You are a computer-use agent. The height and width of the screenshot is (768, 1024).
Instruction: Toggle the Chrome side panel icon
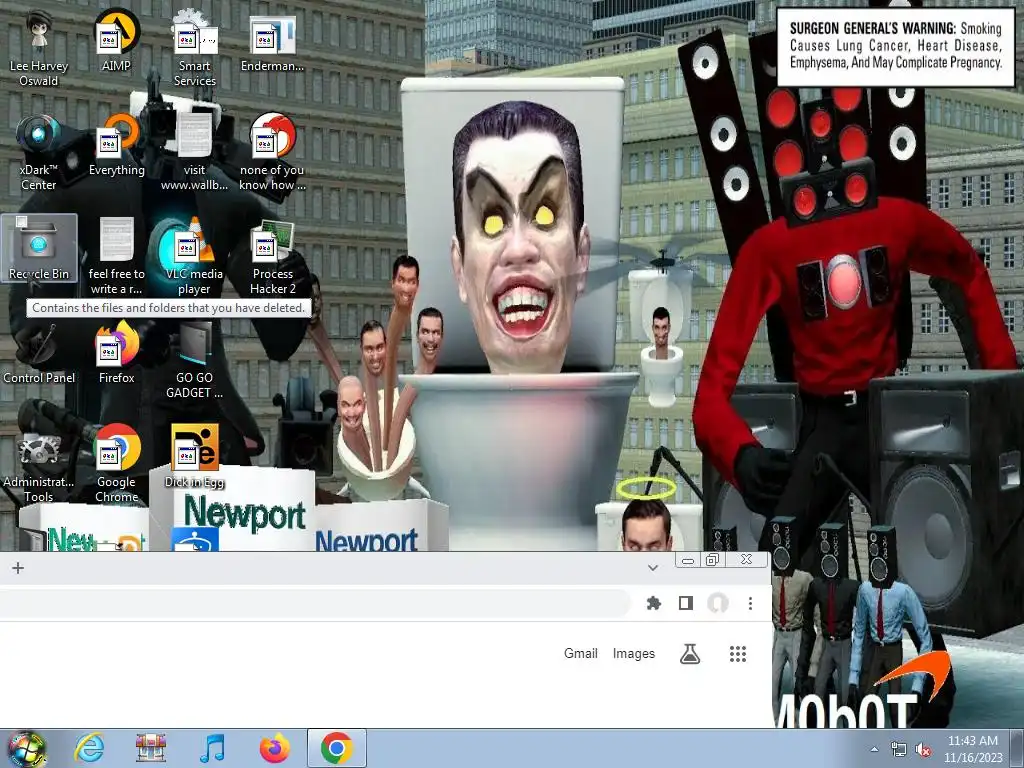685,603
